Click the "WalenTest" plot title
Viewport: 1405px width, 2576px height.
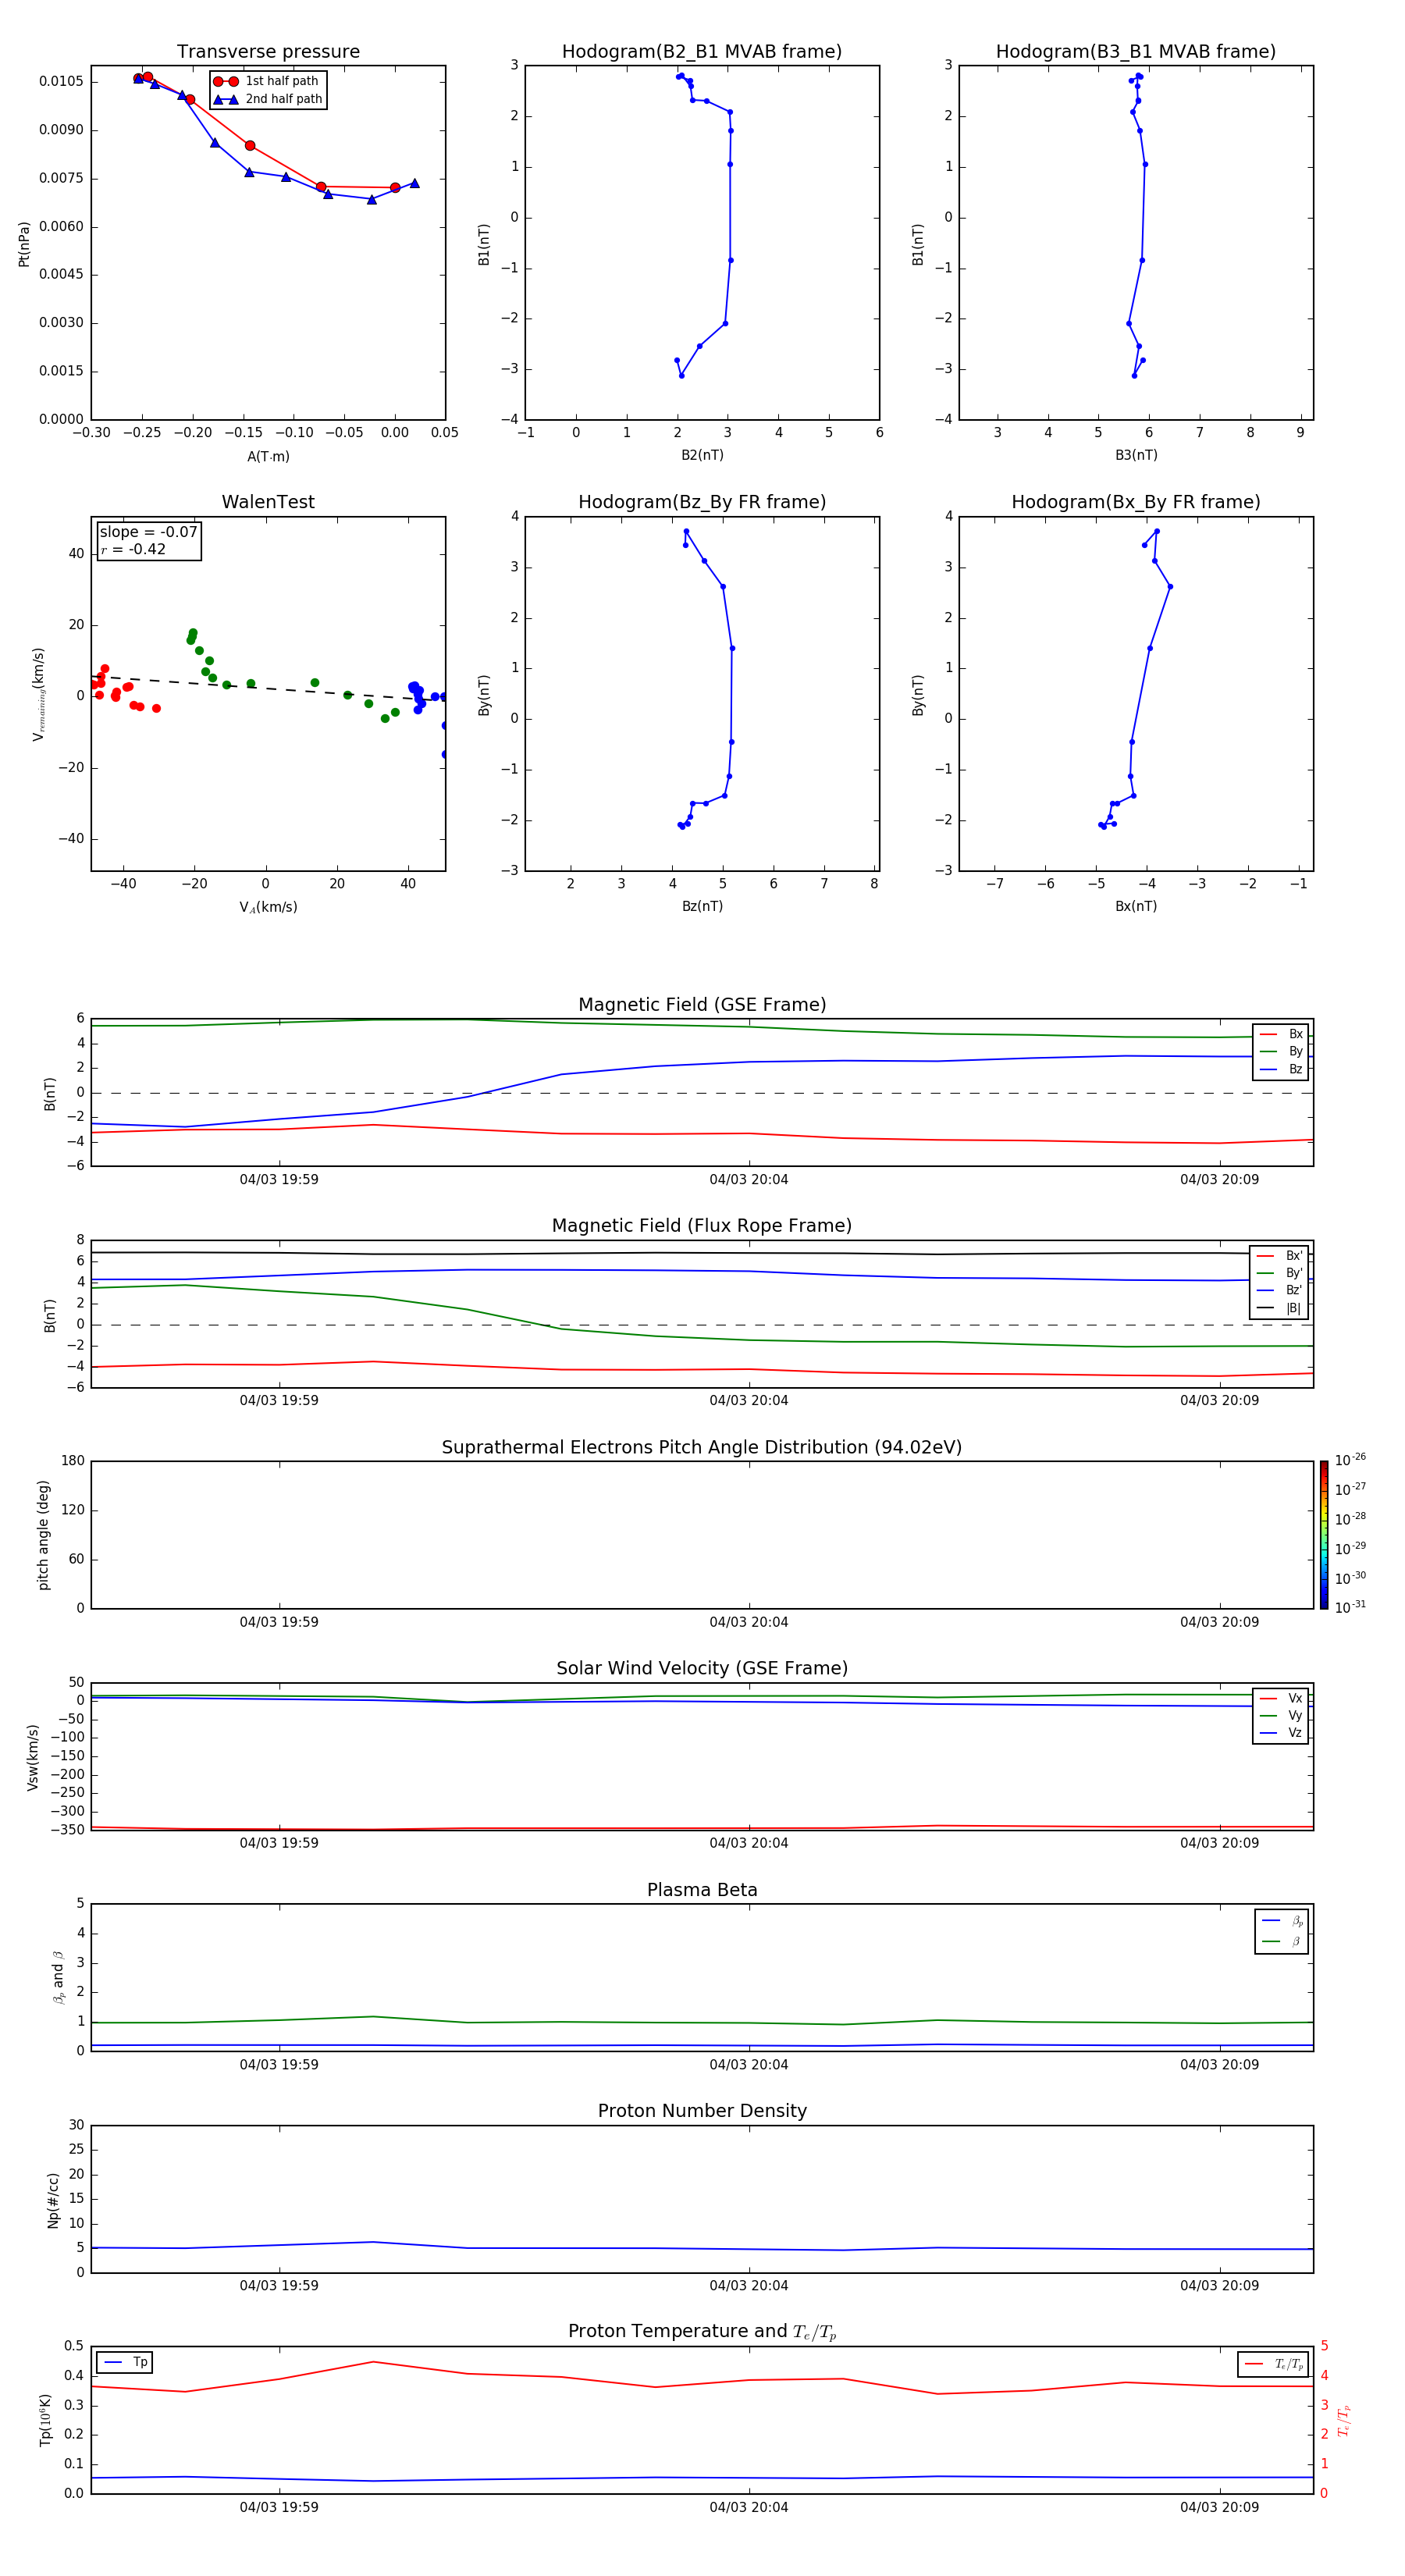click(268, 502)
